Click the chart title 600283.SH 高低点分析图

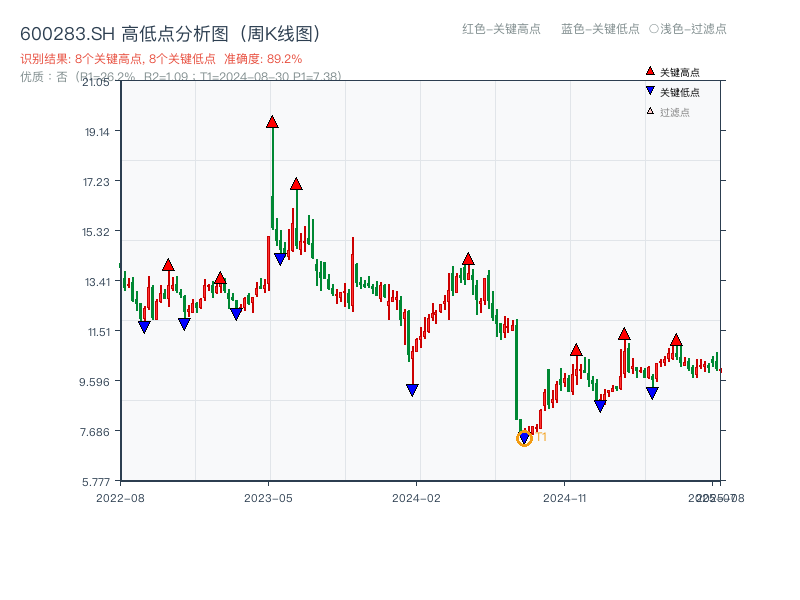172,34
